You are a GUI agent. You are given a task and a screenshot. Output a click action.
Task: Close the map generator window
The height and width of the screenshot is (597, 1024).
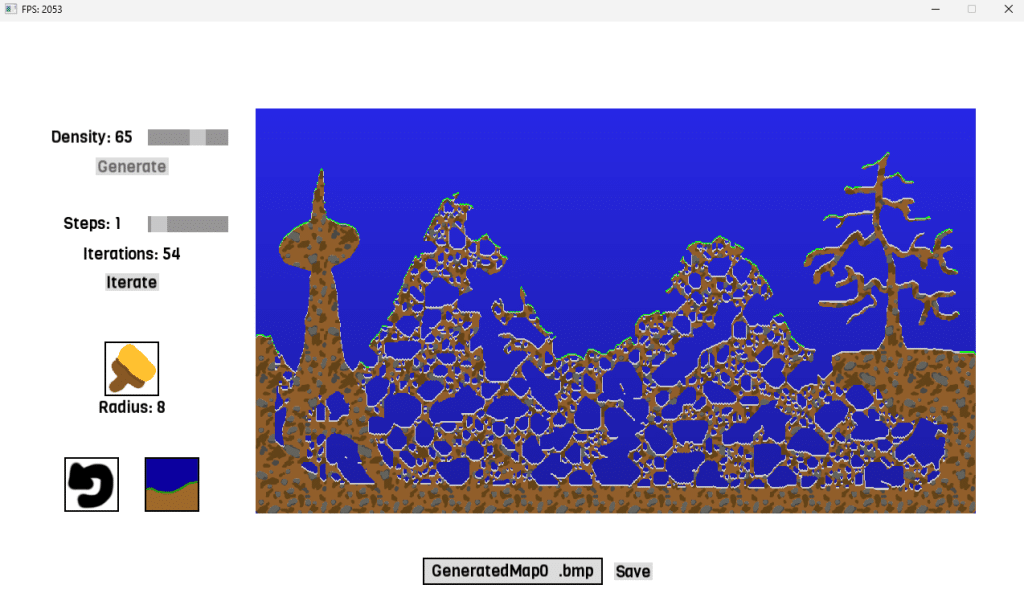tap(1006, 9)
